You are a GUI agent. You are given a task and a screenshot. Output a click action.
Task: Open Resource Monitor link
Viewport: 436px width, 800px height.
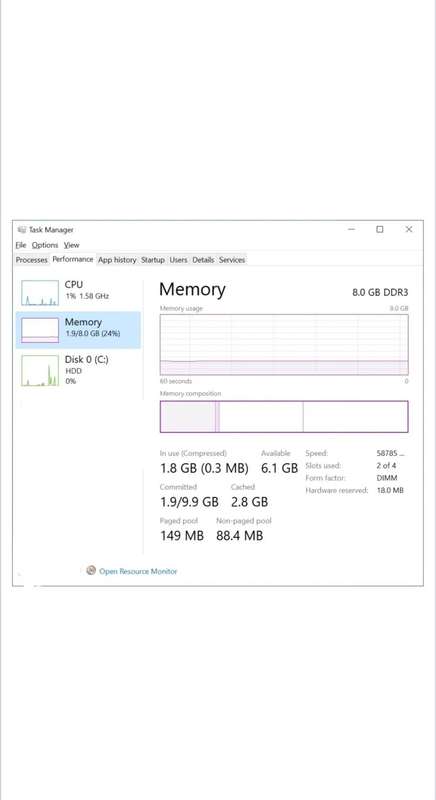tap(138, 571)
